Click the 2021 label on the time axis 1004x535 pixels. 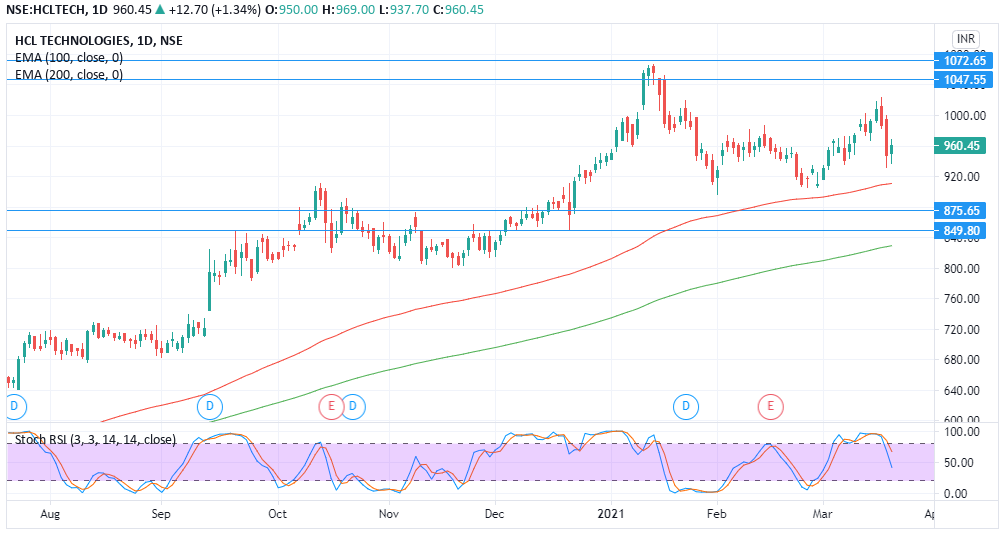click(x=610, y=513)
